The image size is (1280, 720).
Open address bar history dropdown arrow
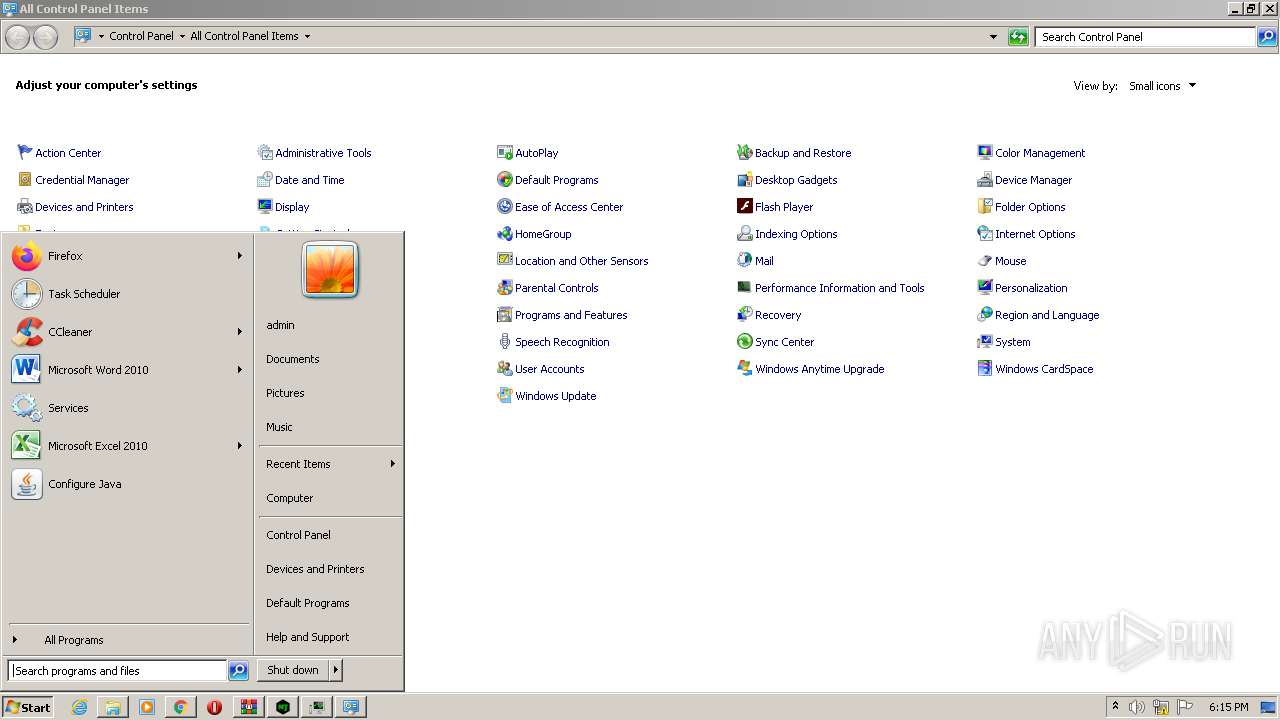coord(993,37)
